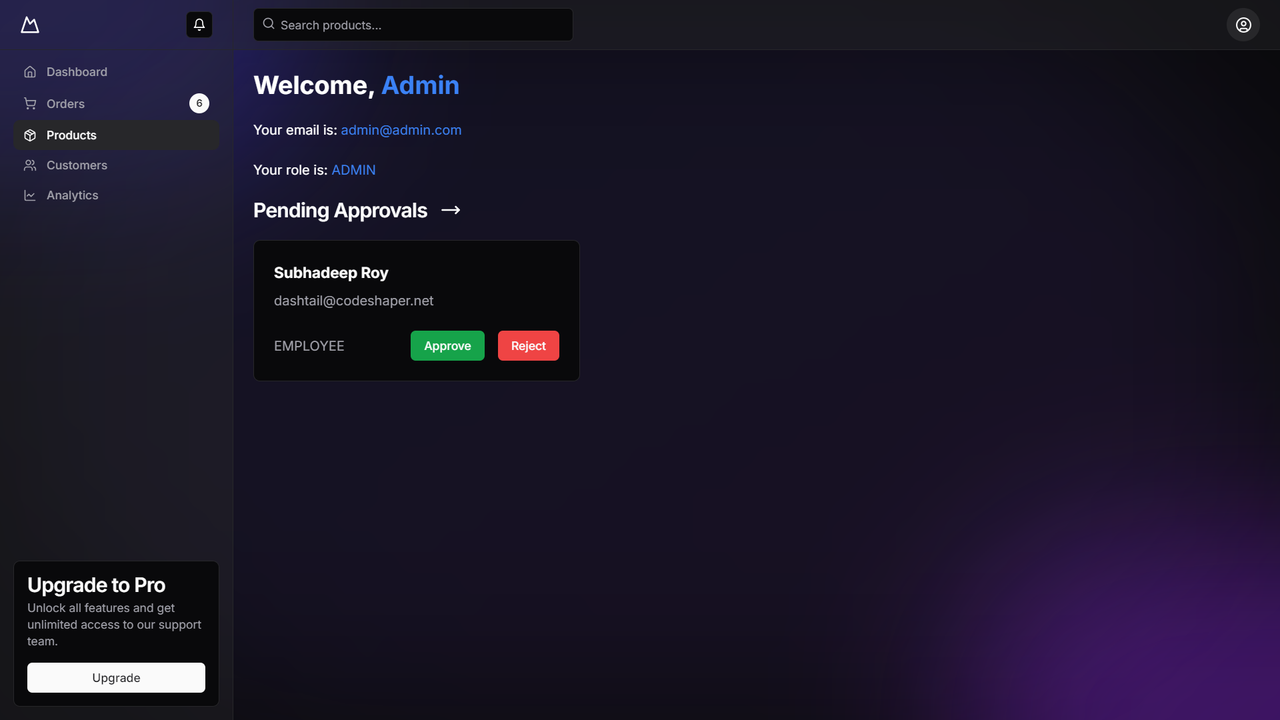The image size is (1280, 720).
Task: Approve Subhadeep Roy's request
Action: [x=447, y=345]
